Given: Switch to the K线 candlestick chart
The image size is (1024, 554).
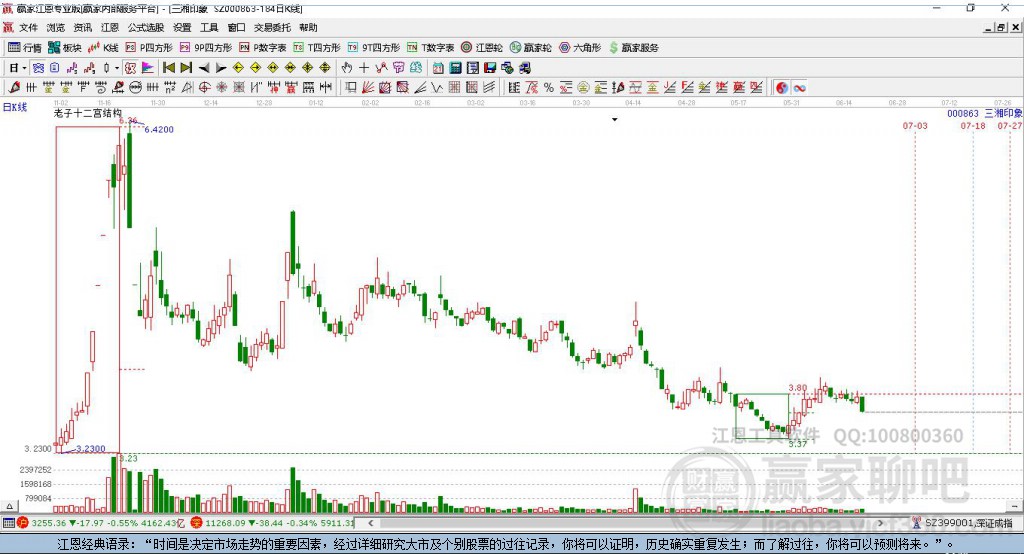Looking at the screenshot, I should (x=103, y=48).
